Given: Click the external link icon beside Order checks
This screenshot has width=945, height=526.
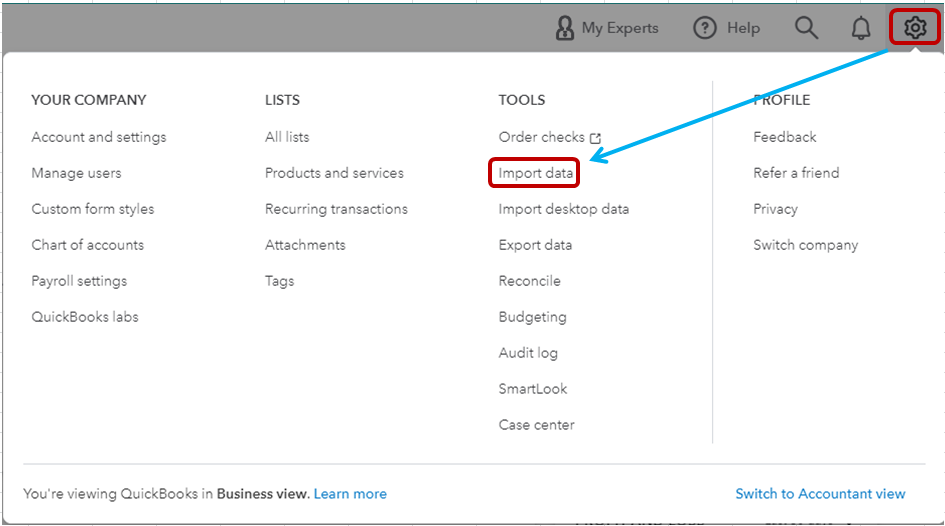Looking at the screenshot, I should pos(595,138).
